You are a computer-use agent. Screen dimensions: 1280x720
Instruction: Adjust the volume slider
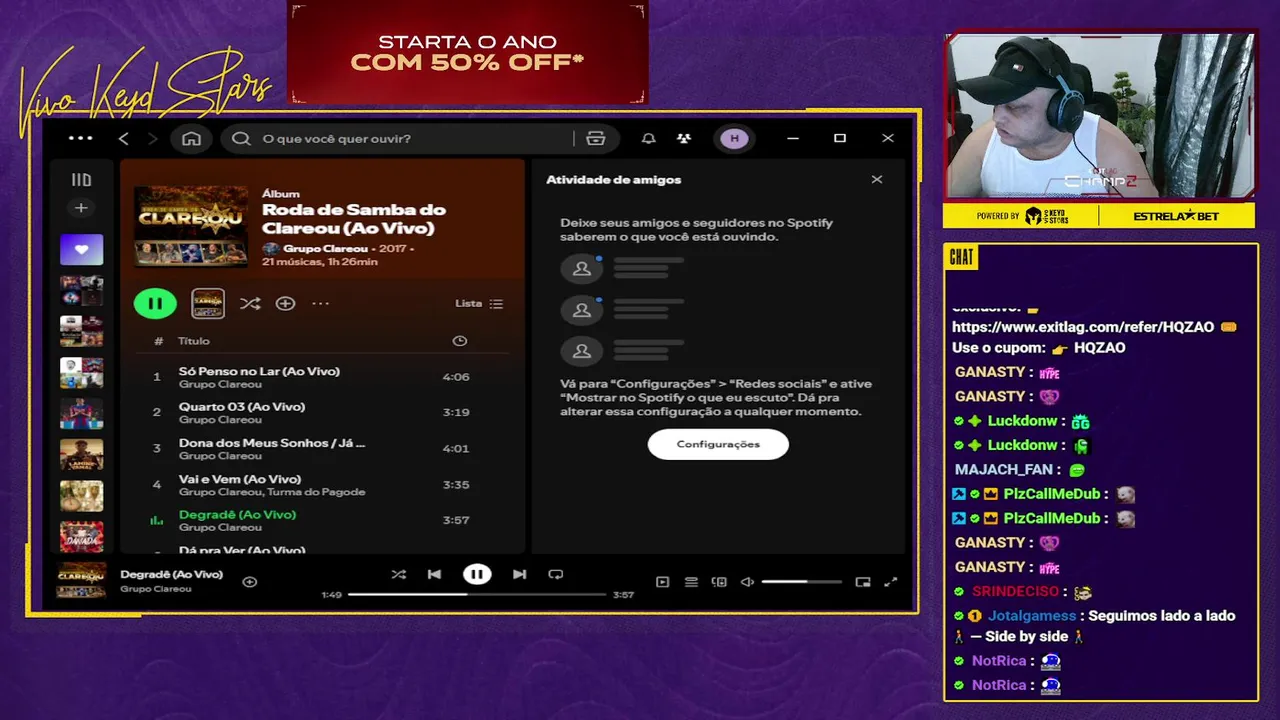[x=801, y=582]
